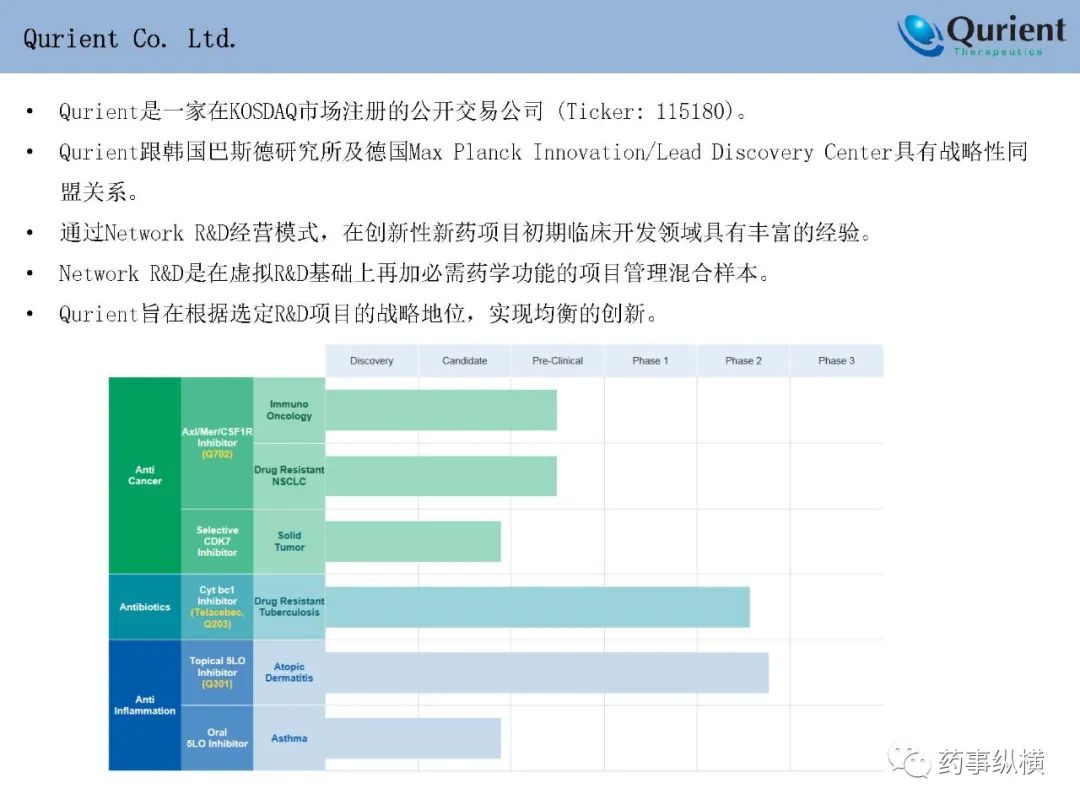Select the Discovery column header

pos(371,360)
